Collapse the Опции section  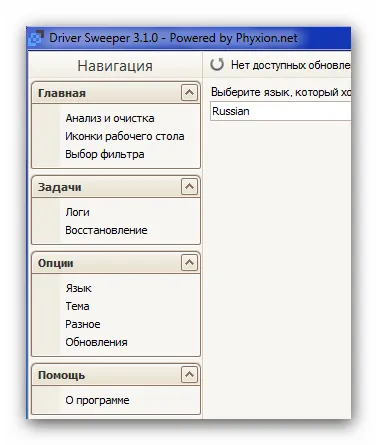pos(189,262)
